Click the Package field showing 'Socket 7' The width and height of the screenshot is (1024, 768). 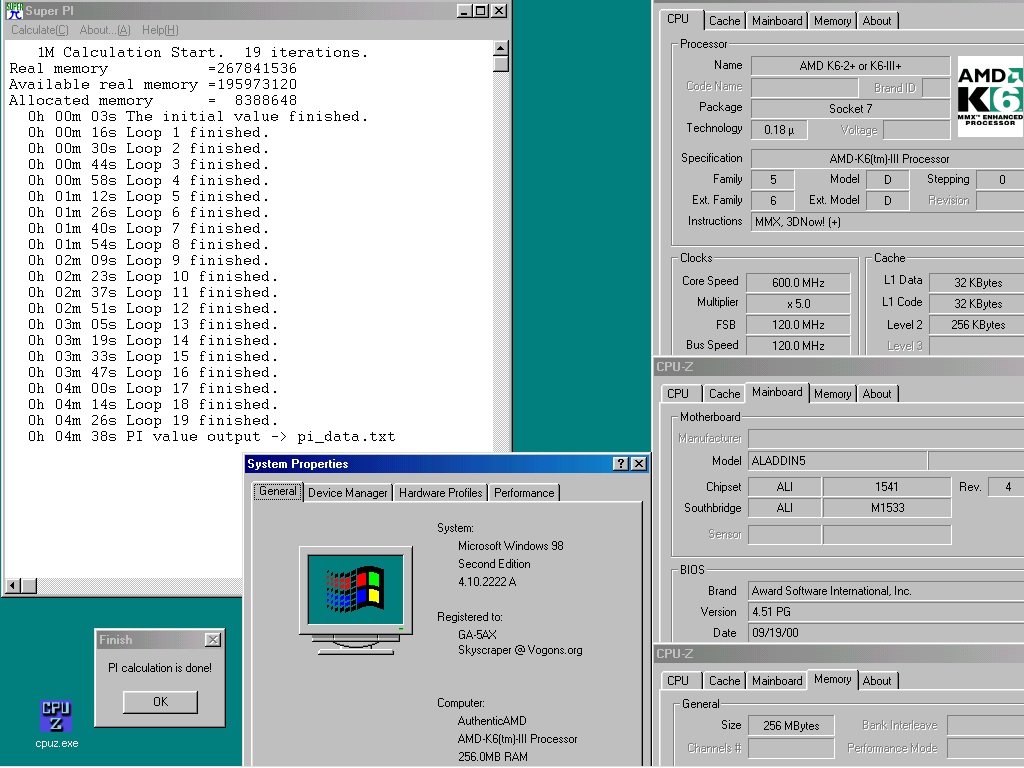(x=850, y=108)
